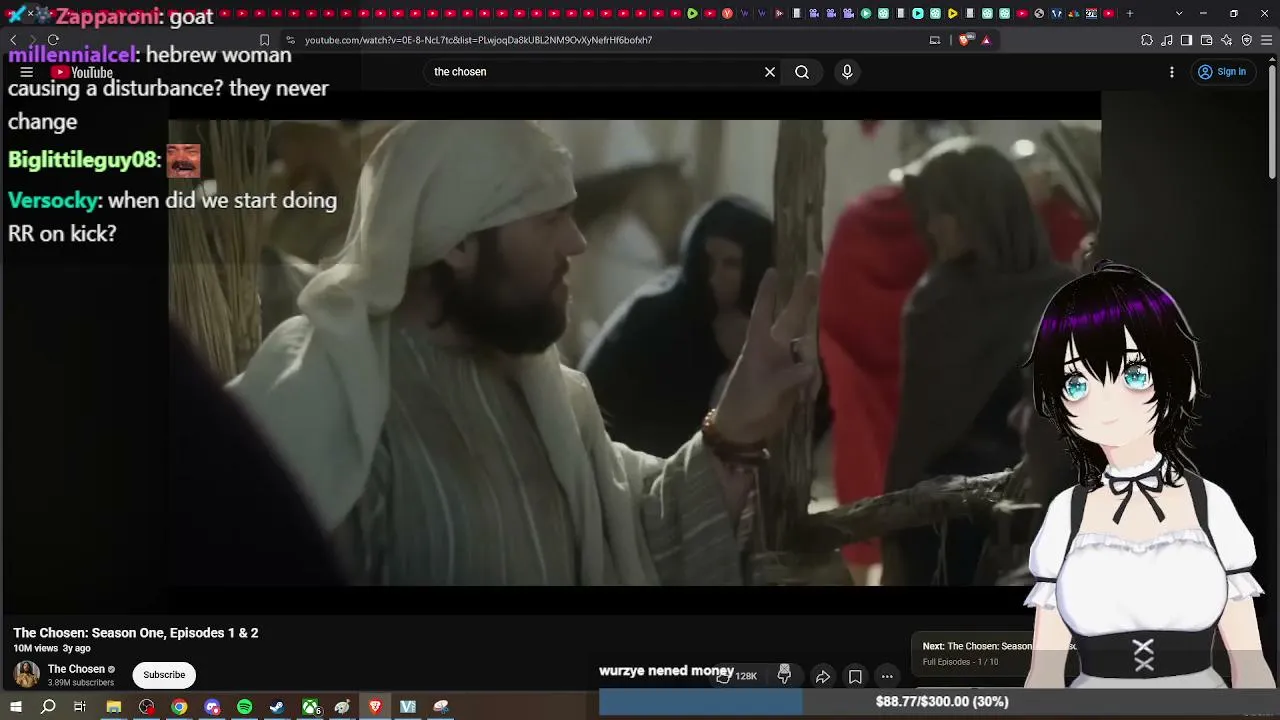Bookmark this page in the browser

(x=264, y=40)
